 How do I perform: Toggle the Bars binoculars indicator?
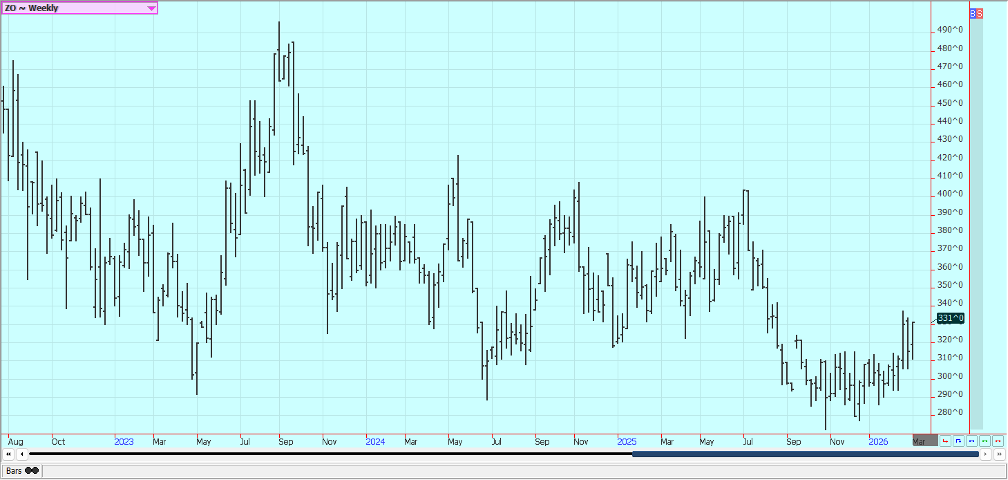[x=32, y=470]
